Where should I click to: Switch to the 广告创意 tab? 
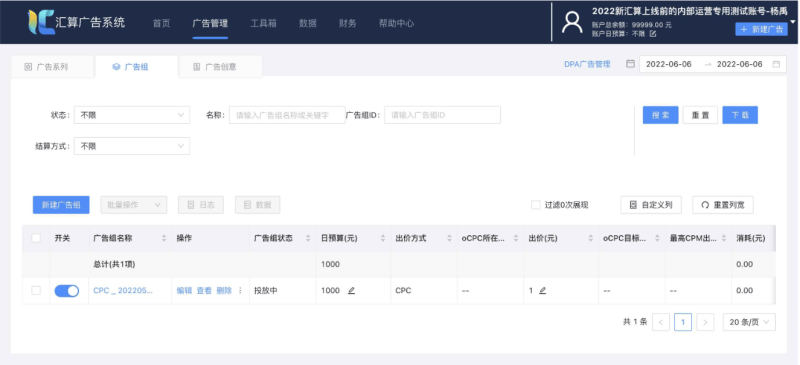coord(220,67)
